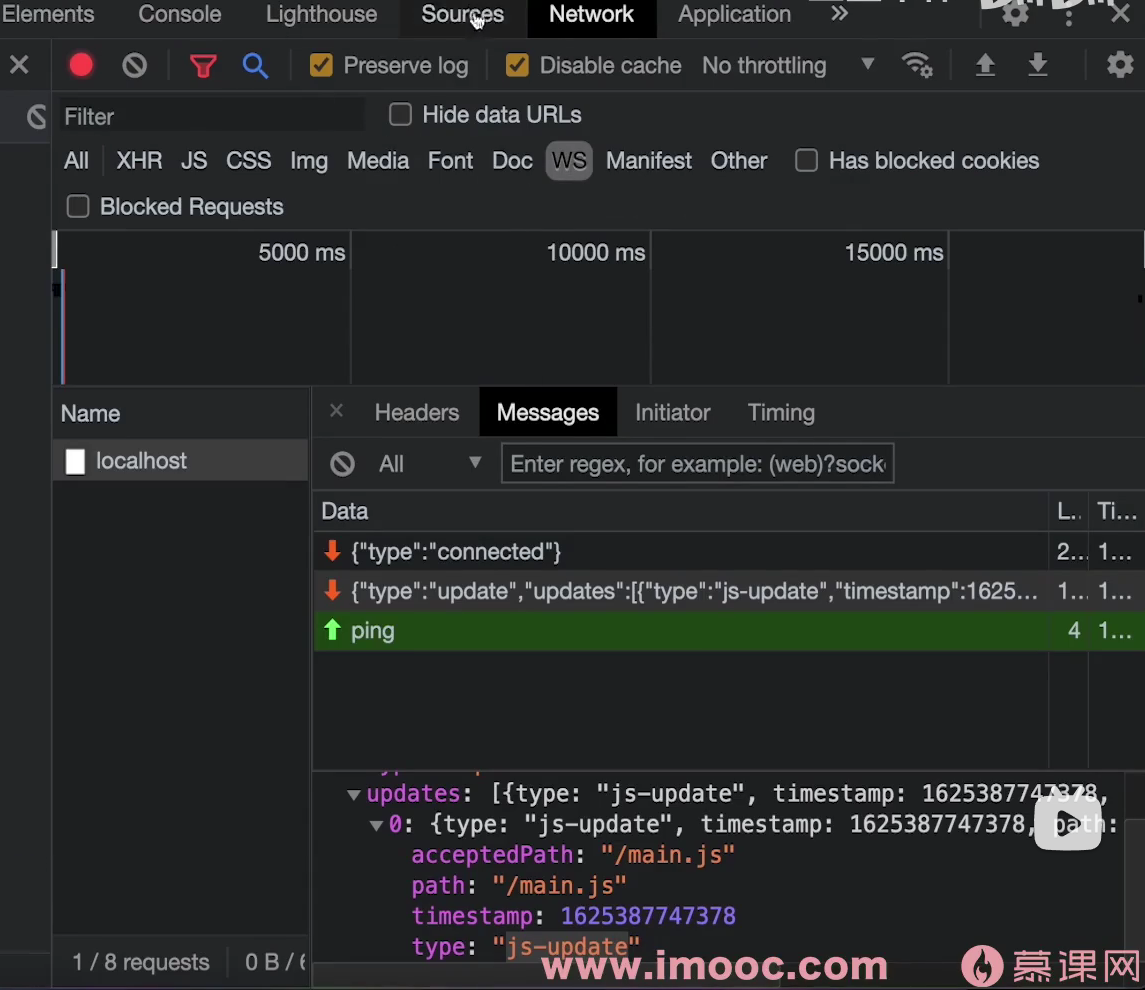
Task: Click the block icon beside Filter
Action: pyautogui.click(x=36, y=116)
